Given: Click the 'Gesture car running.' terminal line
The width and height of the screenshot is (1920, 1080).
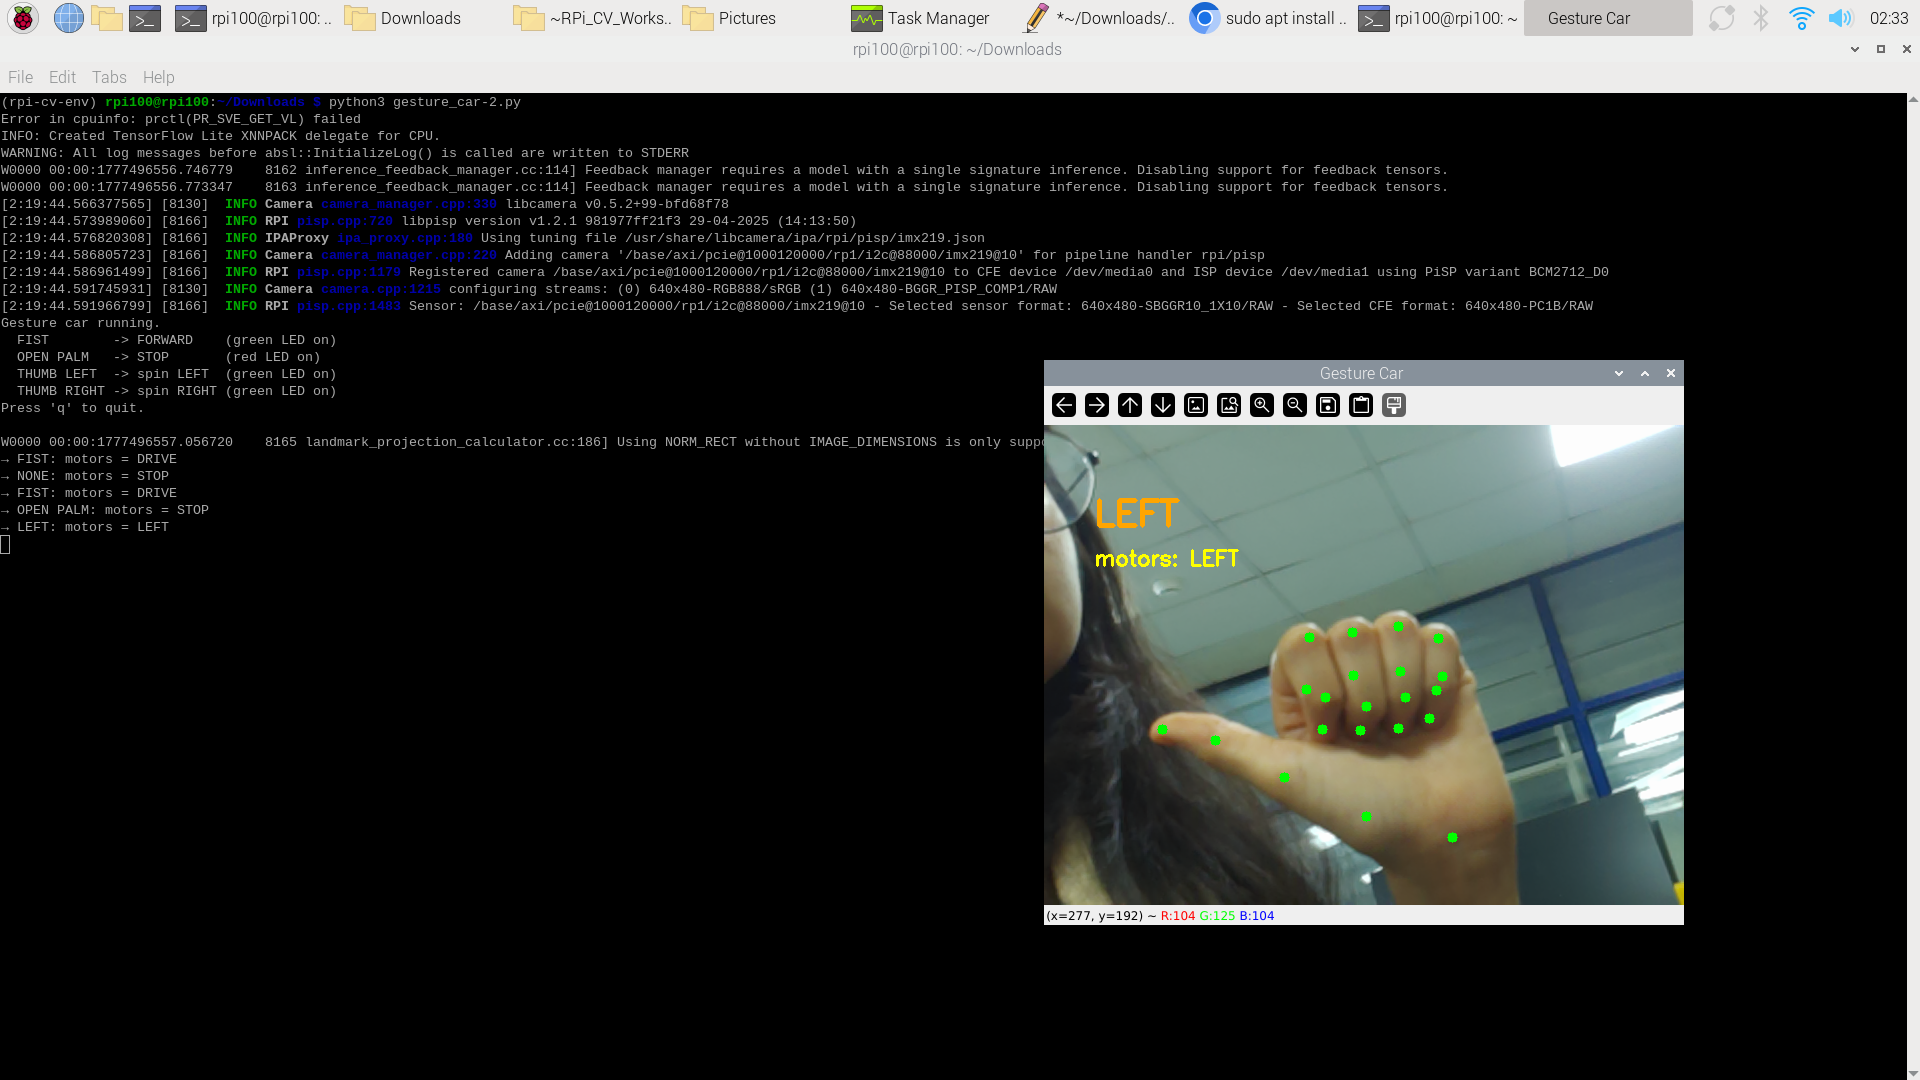Looking at the screenshot, I should coord(81,323).
